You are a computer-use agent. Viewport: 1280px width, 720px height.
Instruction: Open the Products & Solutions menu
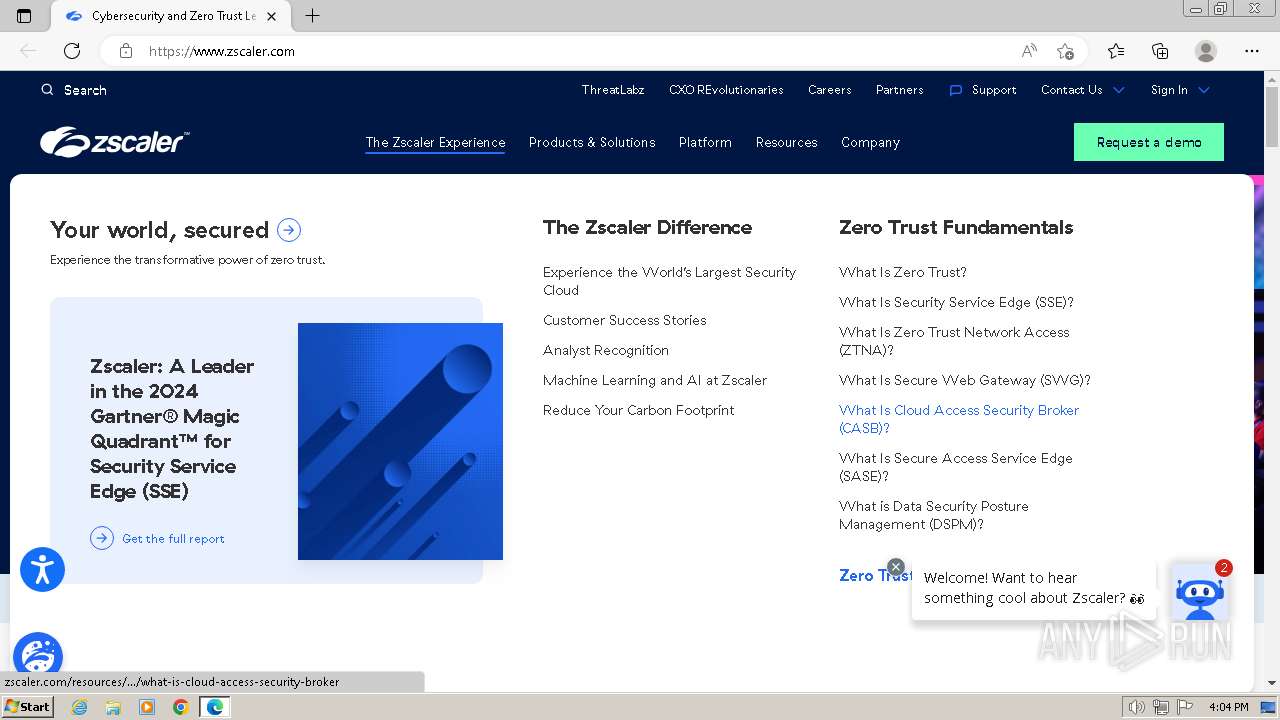tap(592, 143)
